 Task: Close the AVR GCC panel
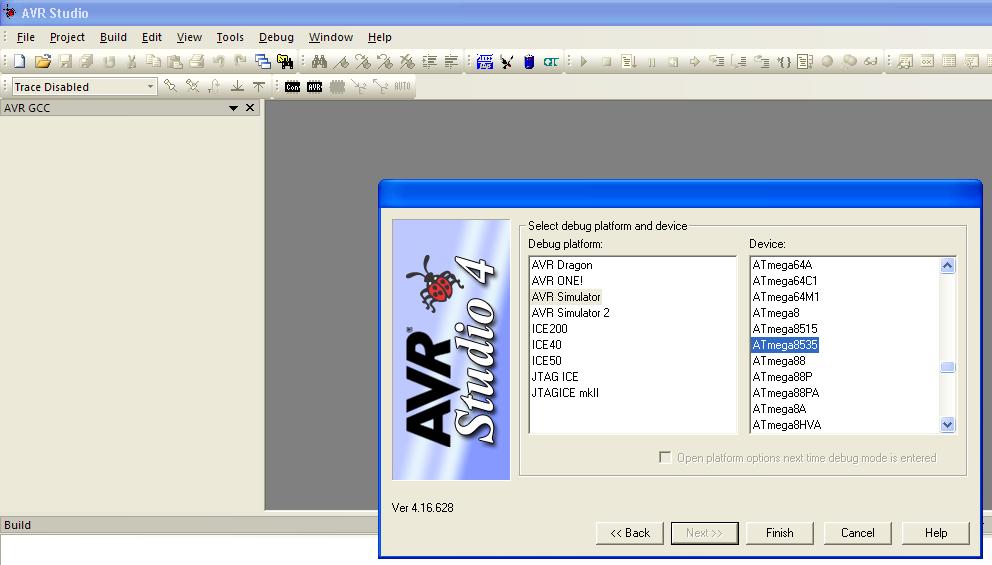click(250, 108)
